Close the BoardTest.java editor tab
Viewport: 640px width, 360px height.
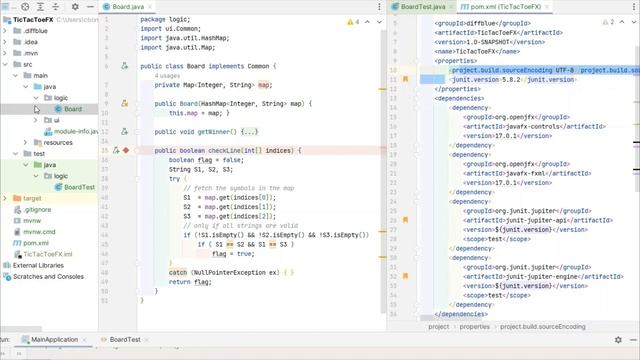coord(451,7)
